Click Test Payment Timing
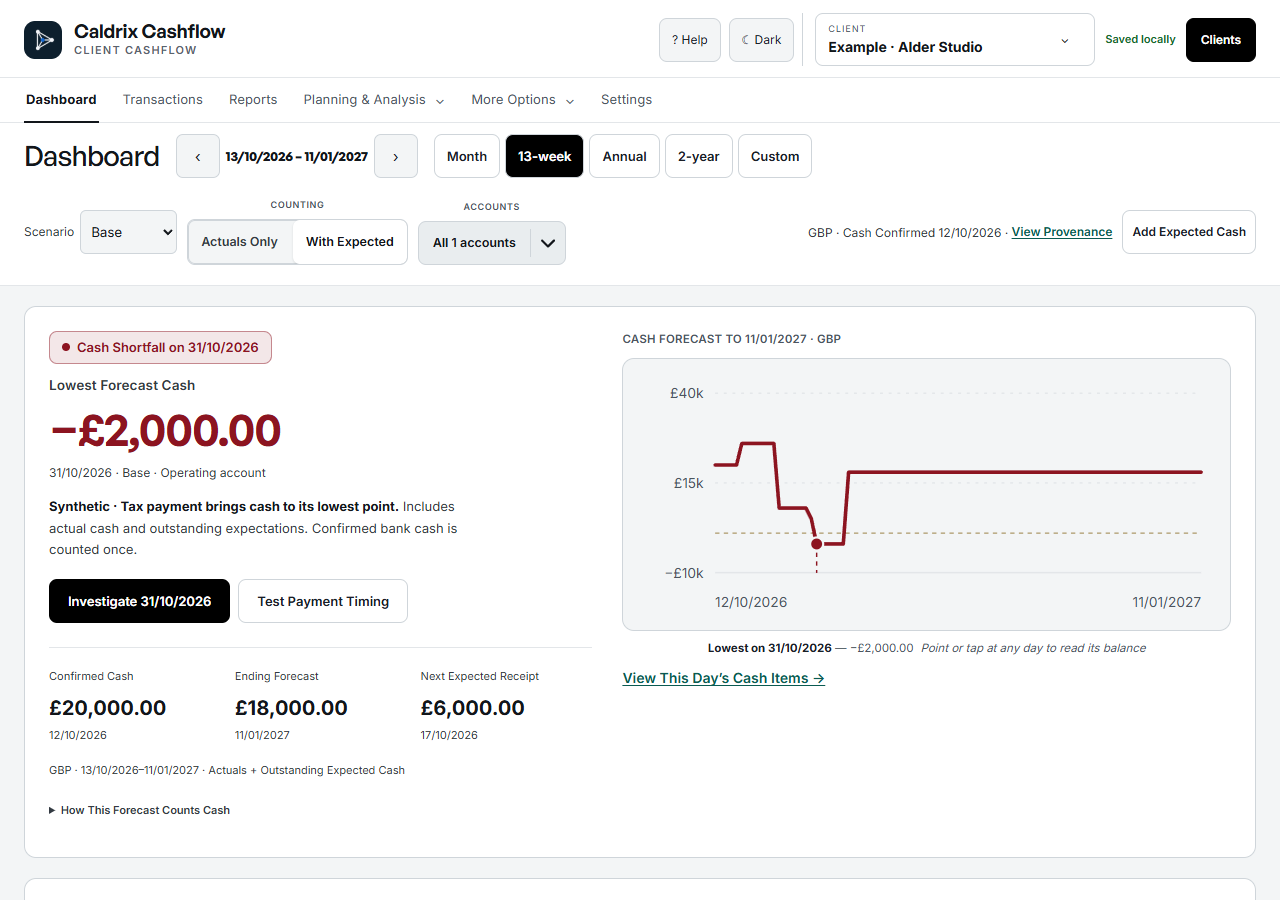 click(323, 601)
